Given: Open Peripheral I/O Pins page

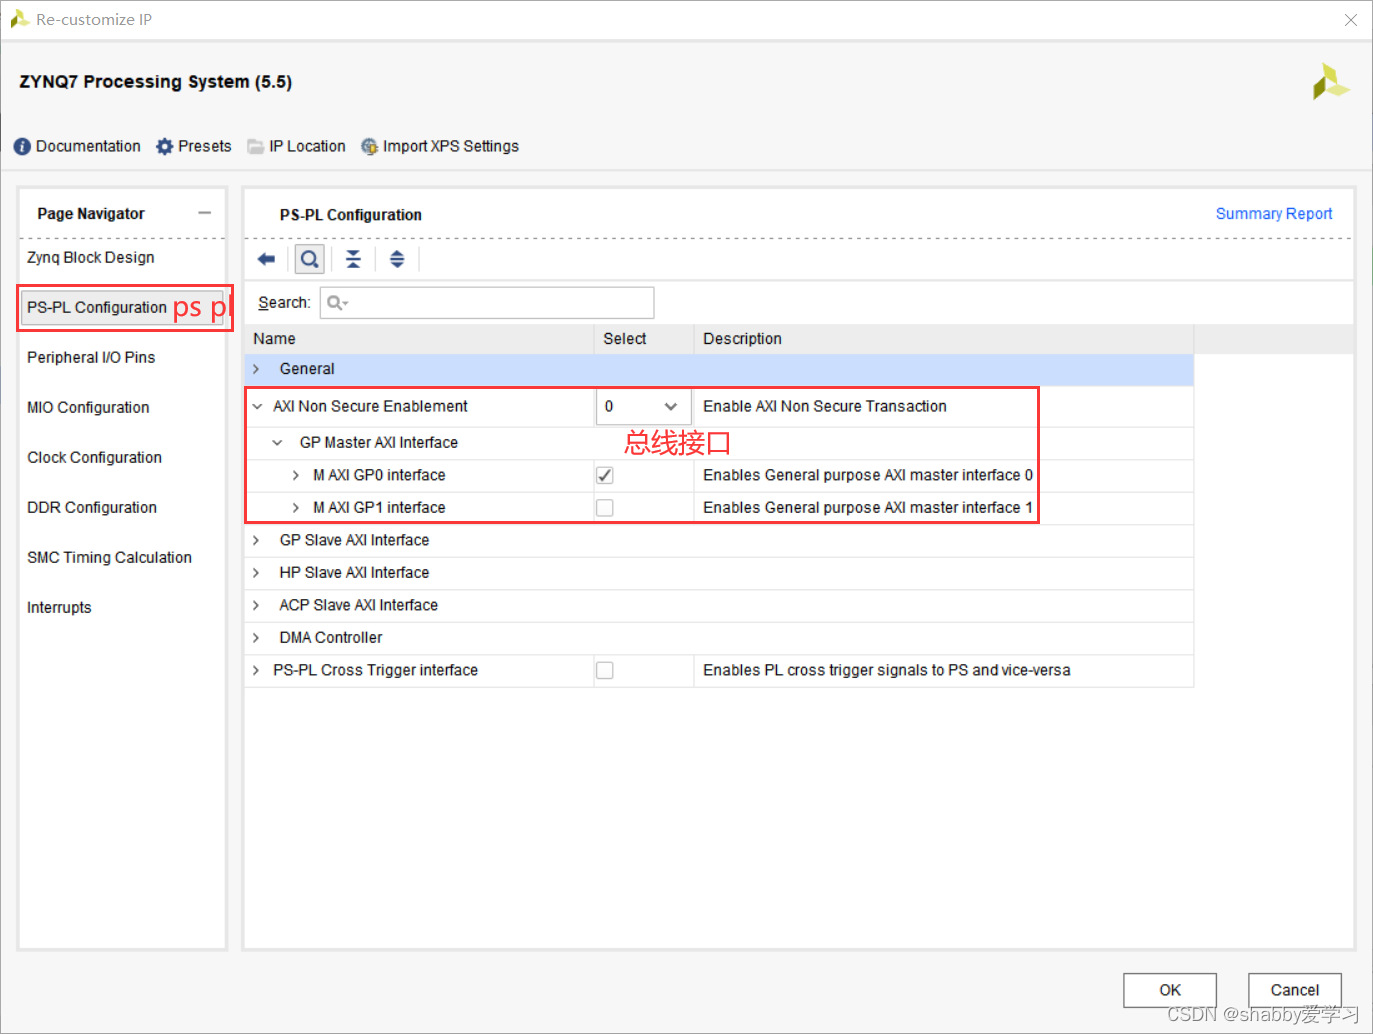Looking at the screenshot, I should click(91, 357).
